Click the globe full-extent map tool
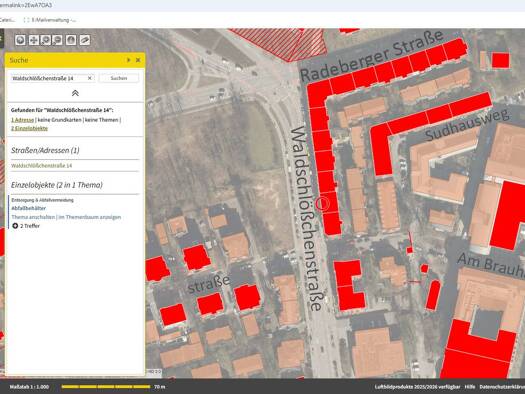 point(20,40)
